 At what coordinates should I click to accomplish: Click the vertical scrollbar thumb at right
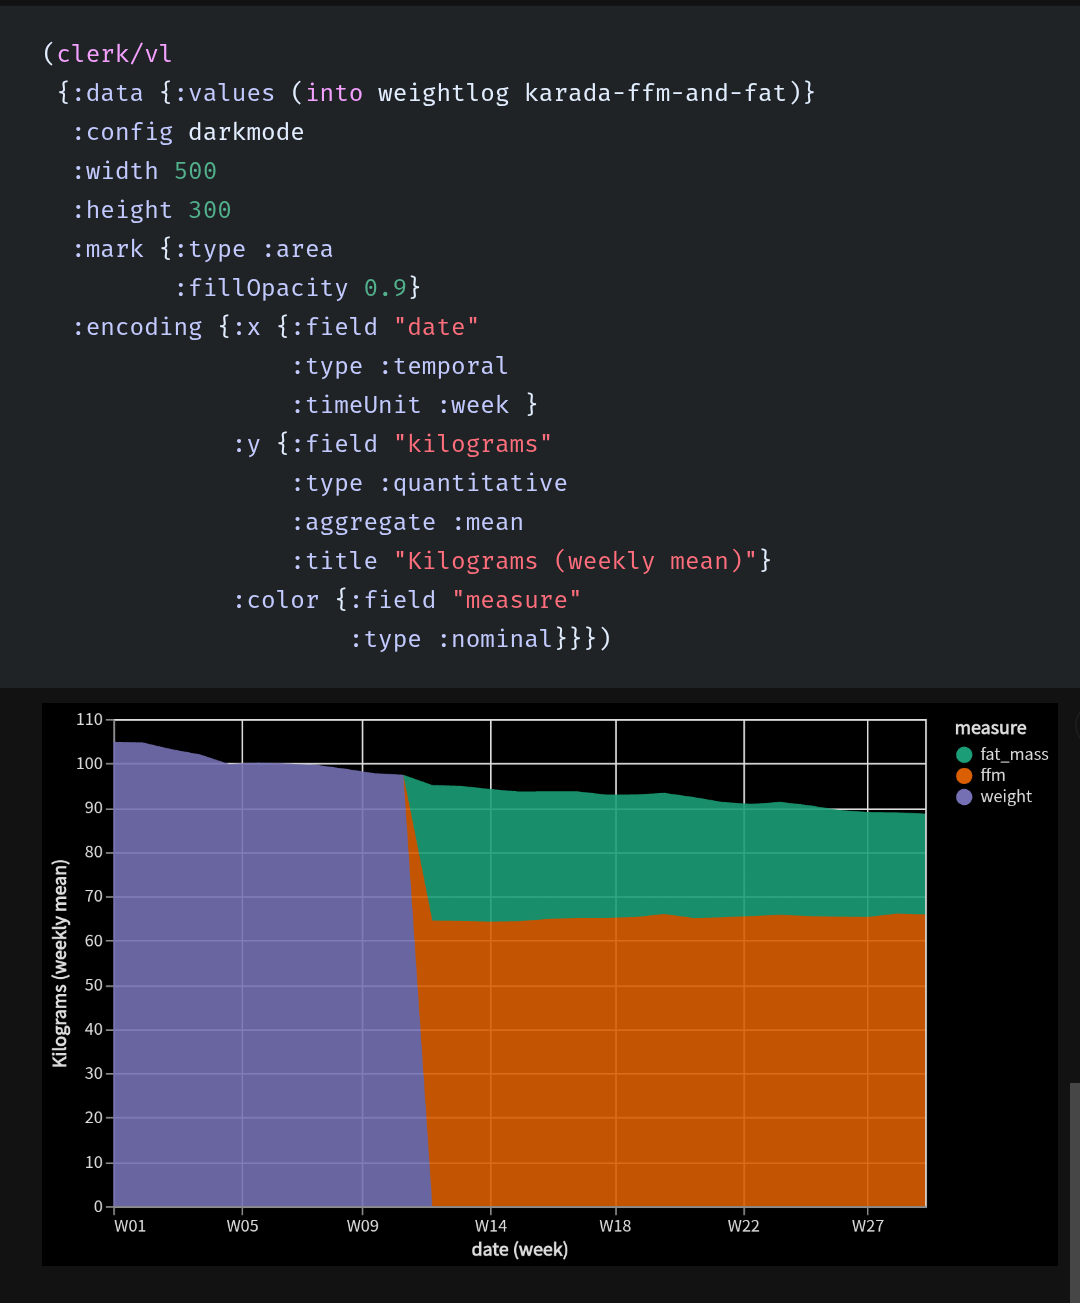[x=1075, y=1192]
